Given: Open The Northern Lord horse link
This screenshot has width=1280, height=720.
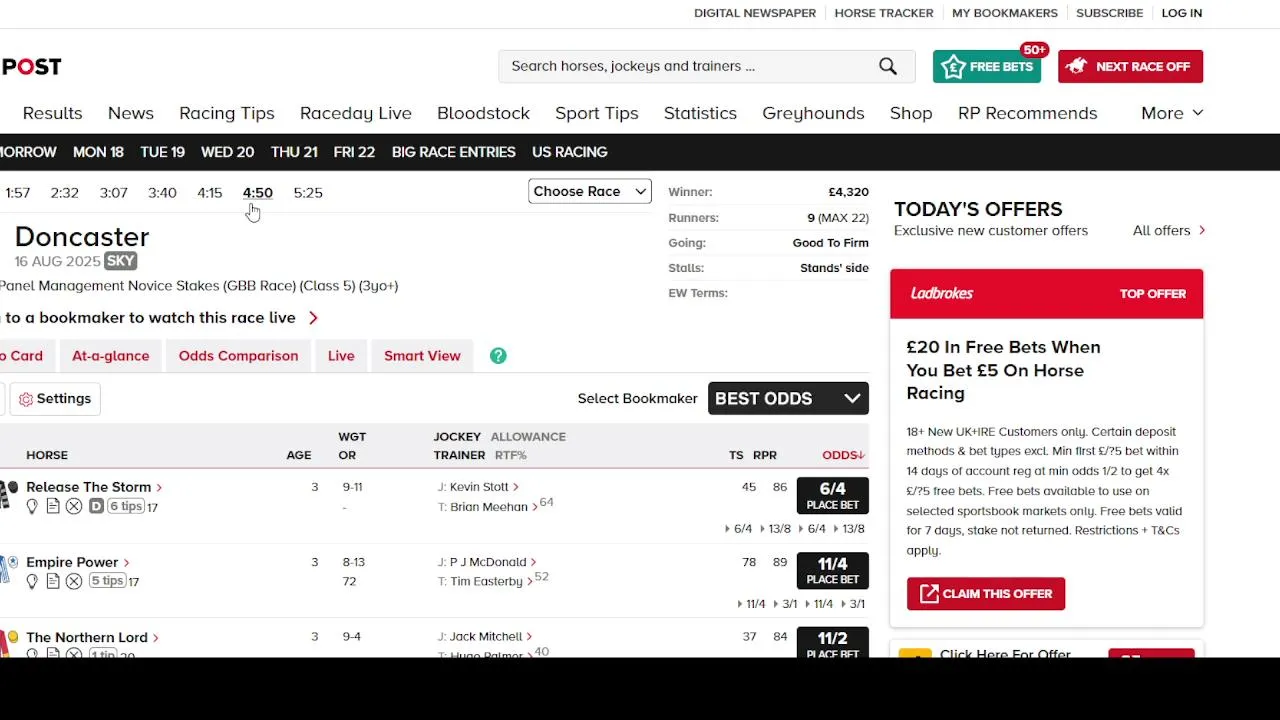Looking at the screenshot, I should click(92, 637).
